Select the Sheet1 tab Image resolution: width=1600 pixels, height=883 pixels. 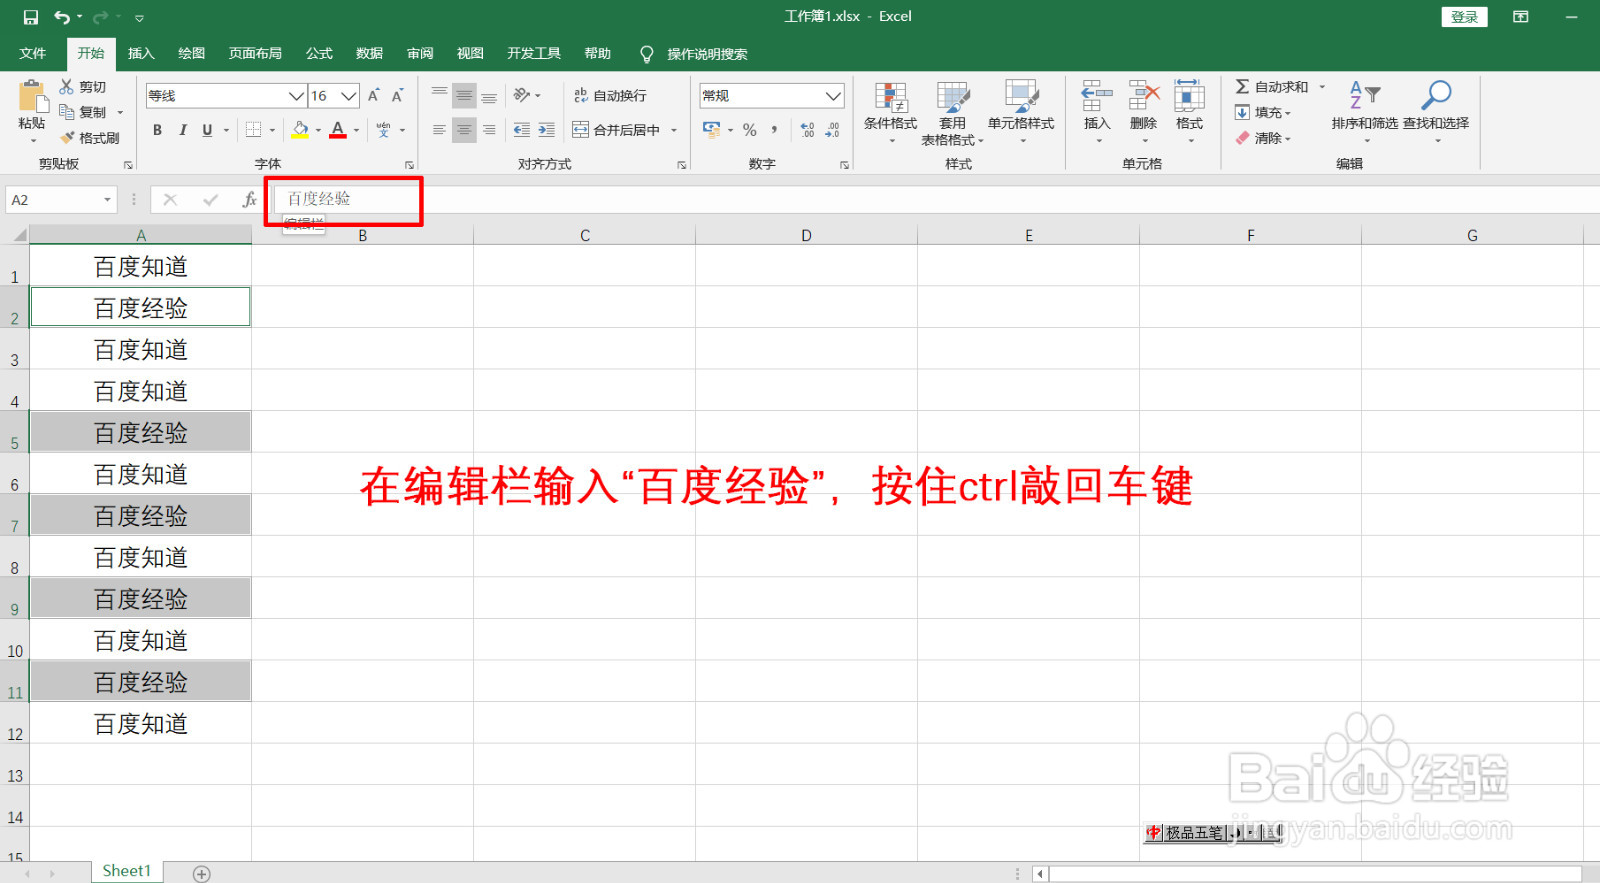(x=126, y=872)
